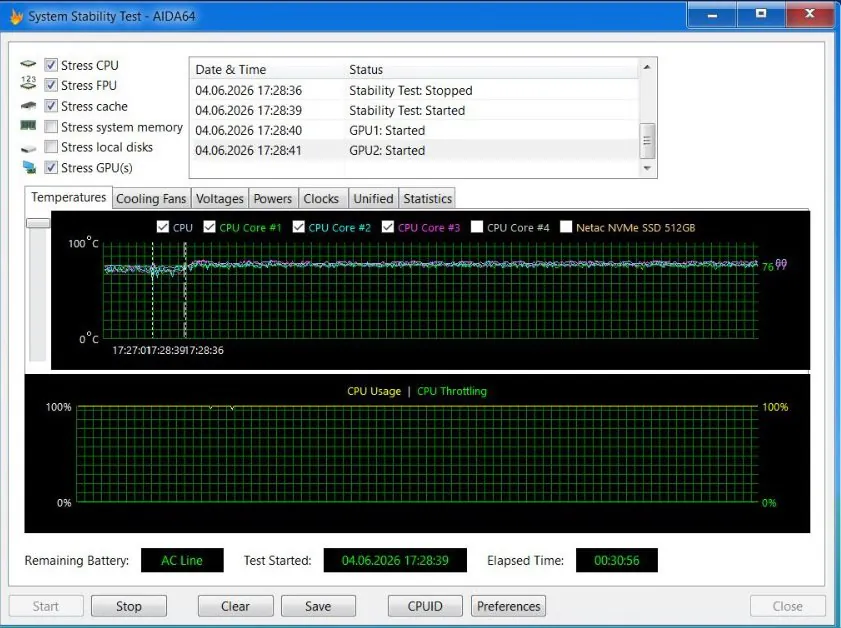Click the CPU chip icon beside Stress CPU
841x628 pixels.
point(28,64)
